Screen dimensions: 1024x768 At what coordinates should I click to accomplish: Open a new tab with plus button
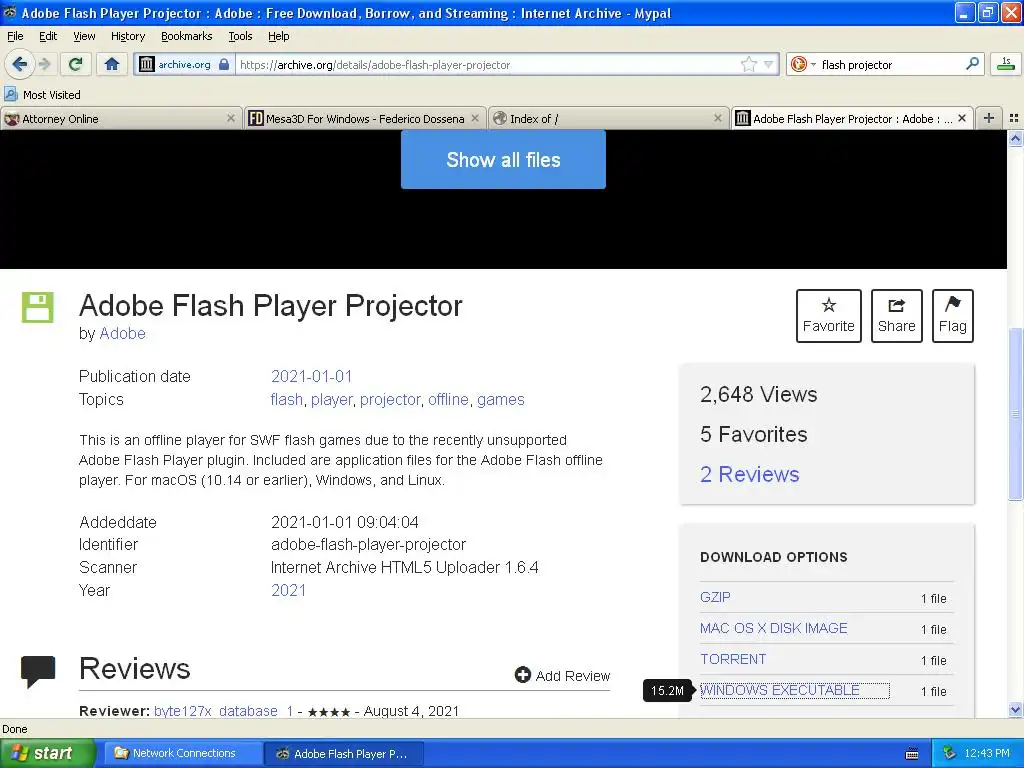point(989,118)
